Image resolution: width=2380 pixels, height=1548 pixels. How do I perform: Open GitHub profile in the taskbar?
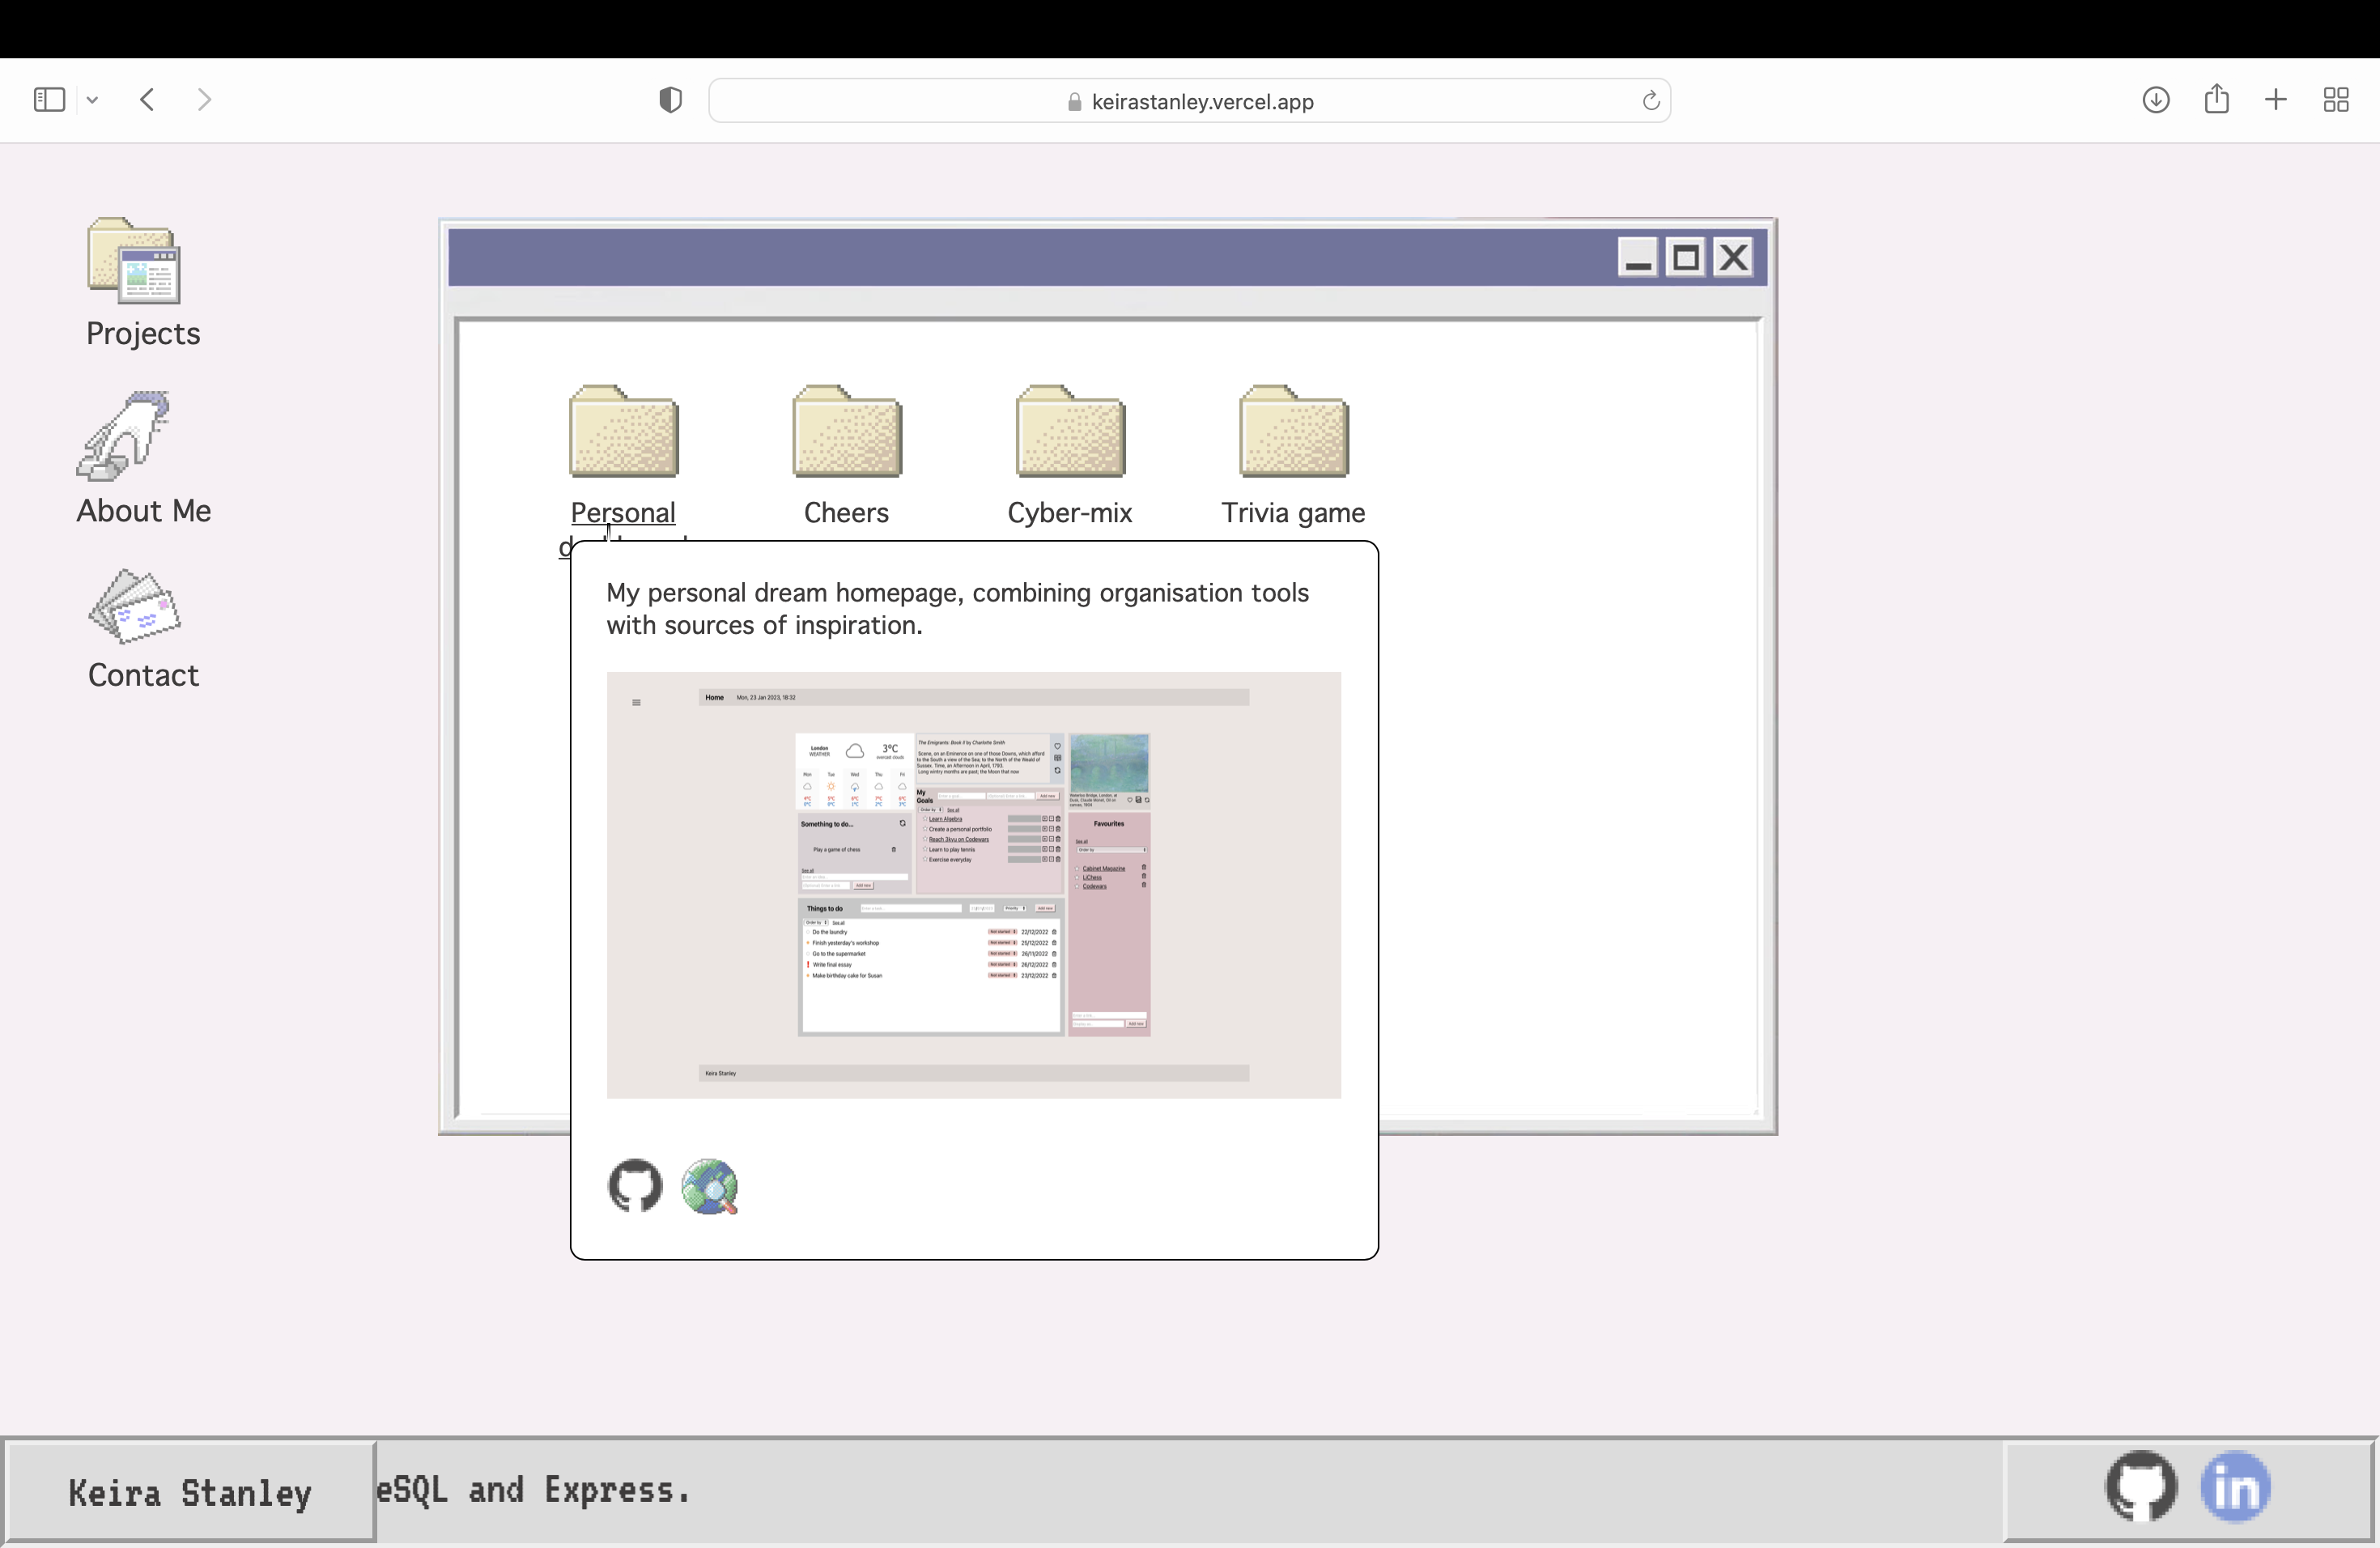(2140, 1486)
